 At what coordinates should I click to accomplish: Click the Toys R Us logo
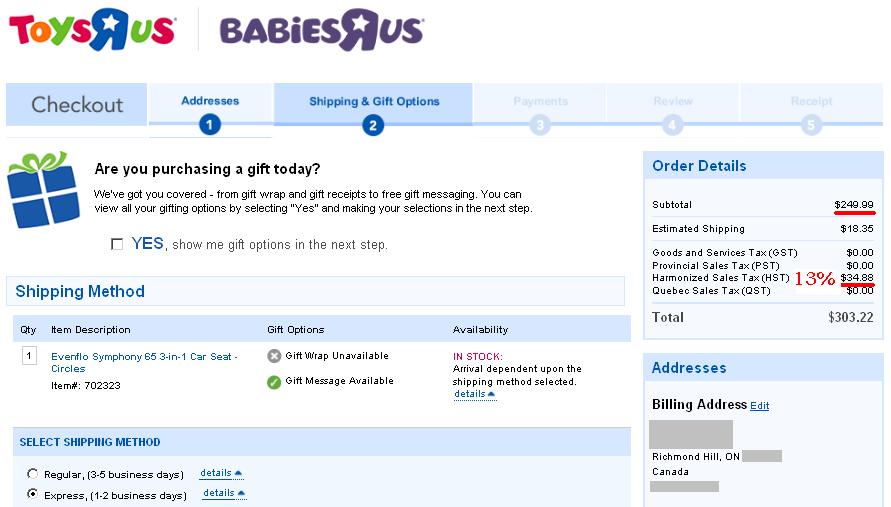(x=92, y=29)
